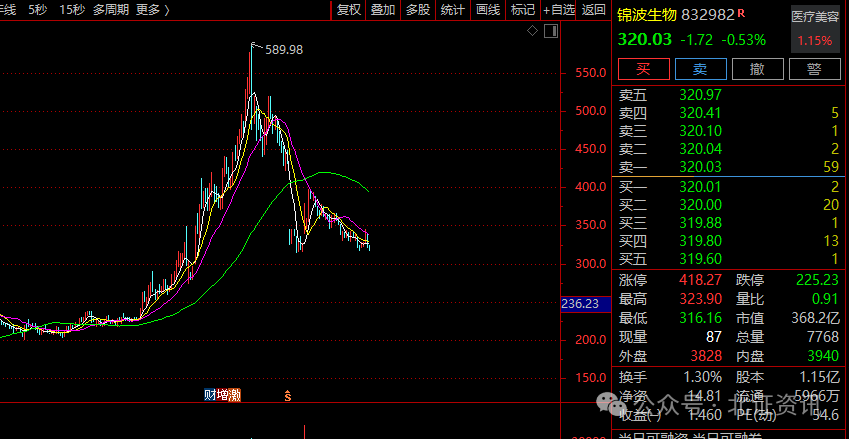Click the 激 event marker below the chart
The width and height of the screenshot is (849, 439).
coord(234,395)
